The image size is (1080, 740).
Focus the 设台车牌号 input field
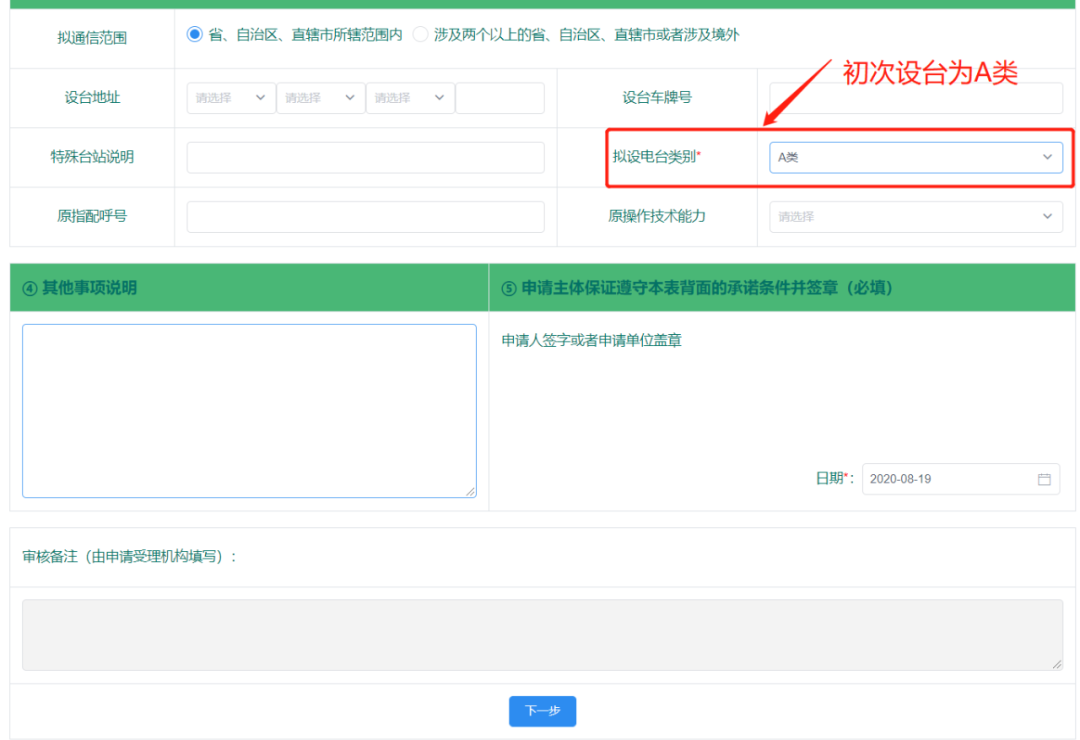click(x=915, y=98)
